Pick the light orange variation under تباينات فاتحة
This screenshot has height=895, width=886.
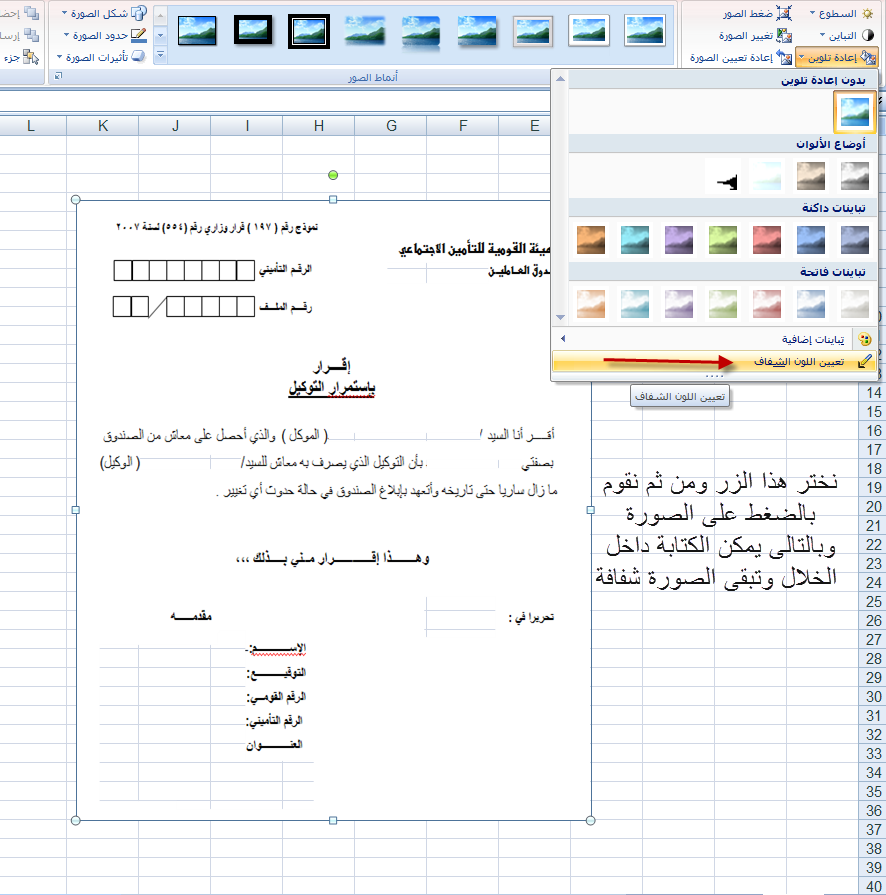(x=591, y=304)
